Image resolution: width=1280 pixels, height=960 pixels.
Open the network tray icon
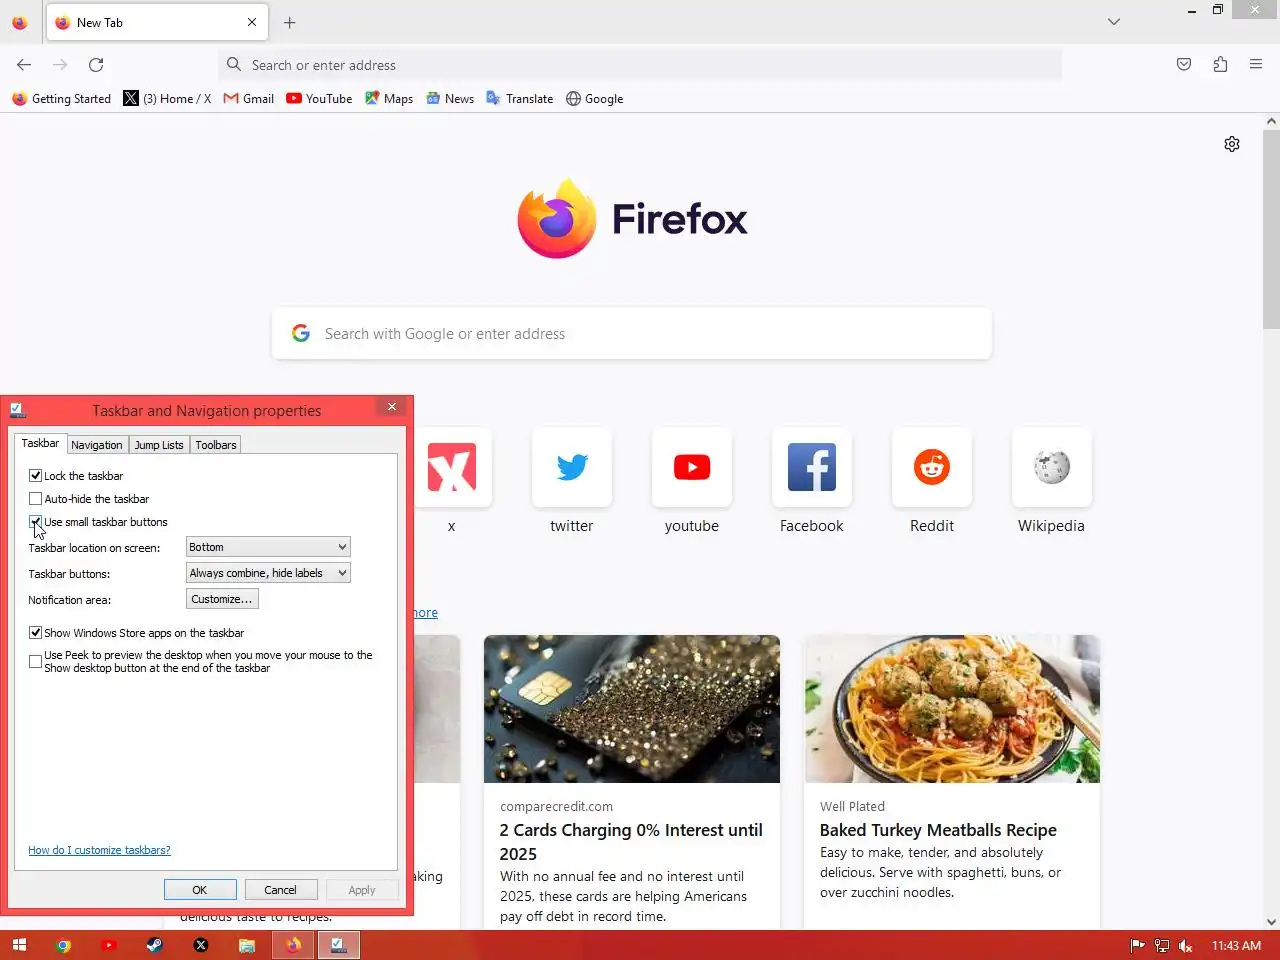pyautogui.click(x=1162, y=946)
